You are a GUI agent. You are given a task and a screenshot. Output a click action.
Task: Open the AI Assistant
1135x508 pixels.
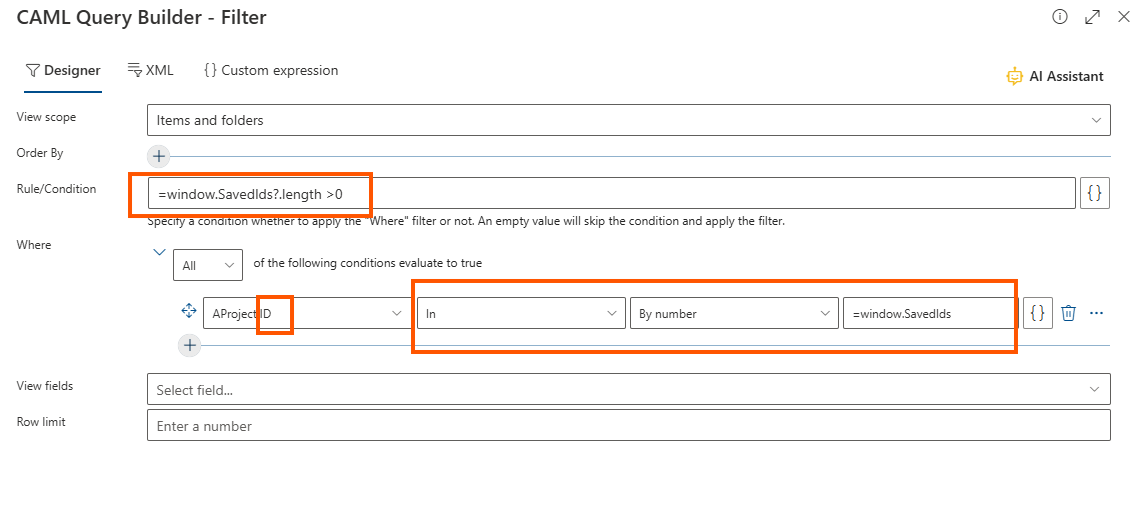point(1055,76)
